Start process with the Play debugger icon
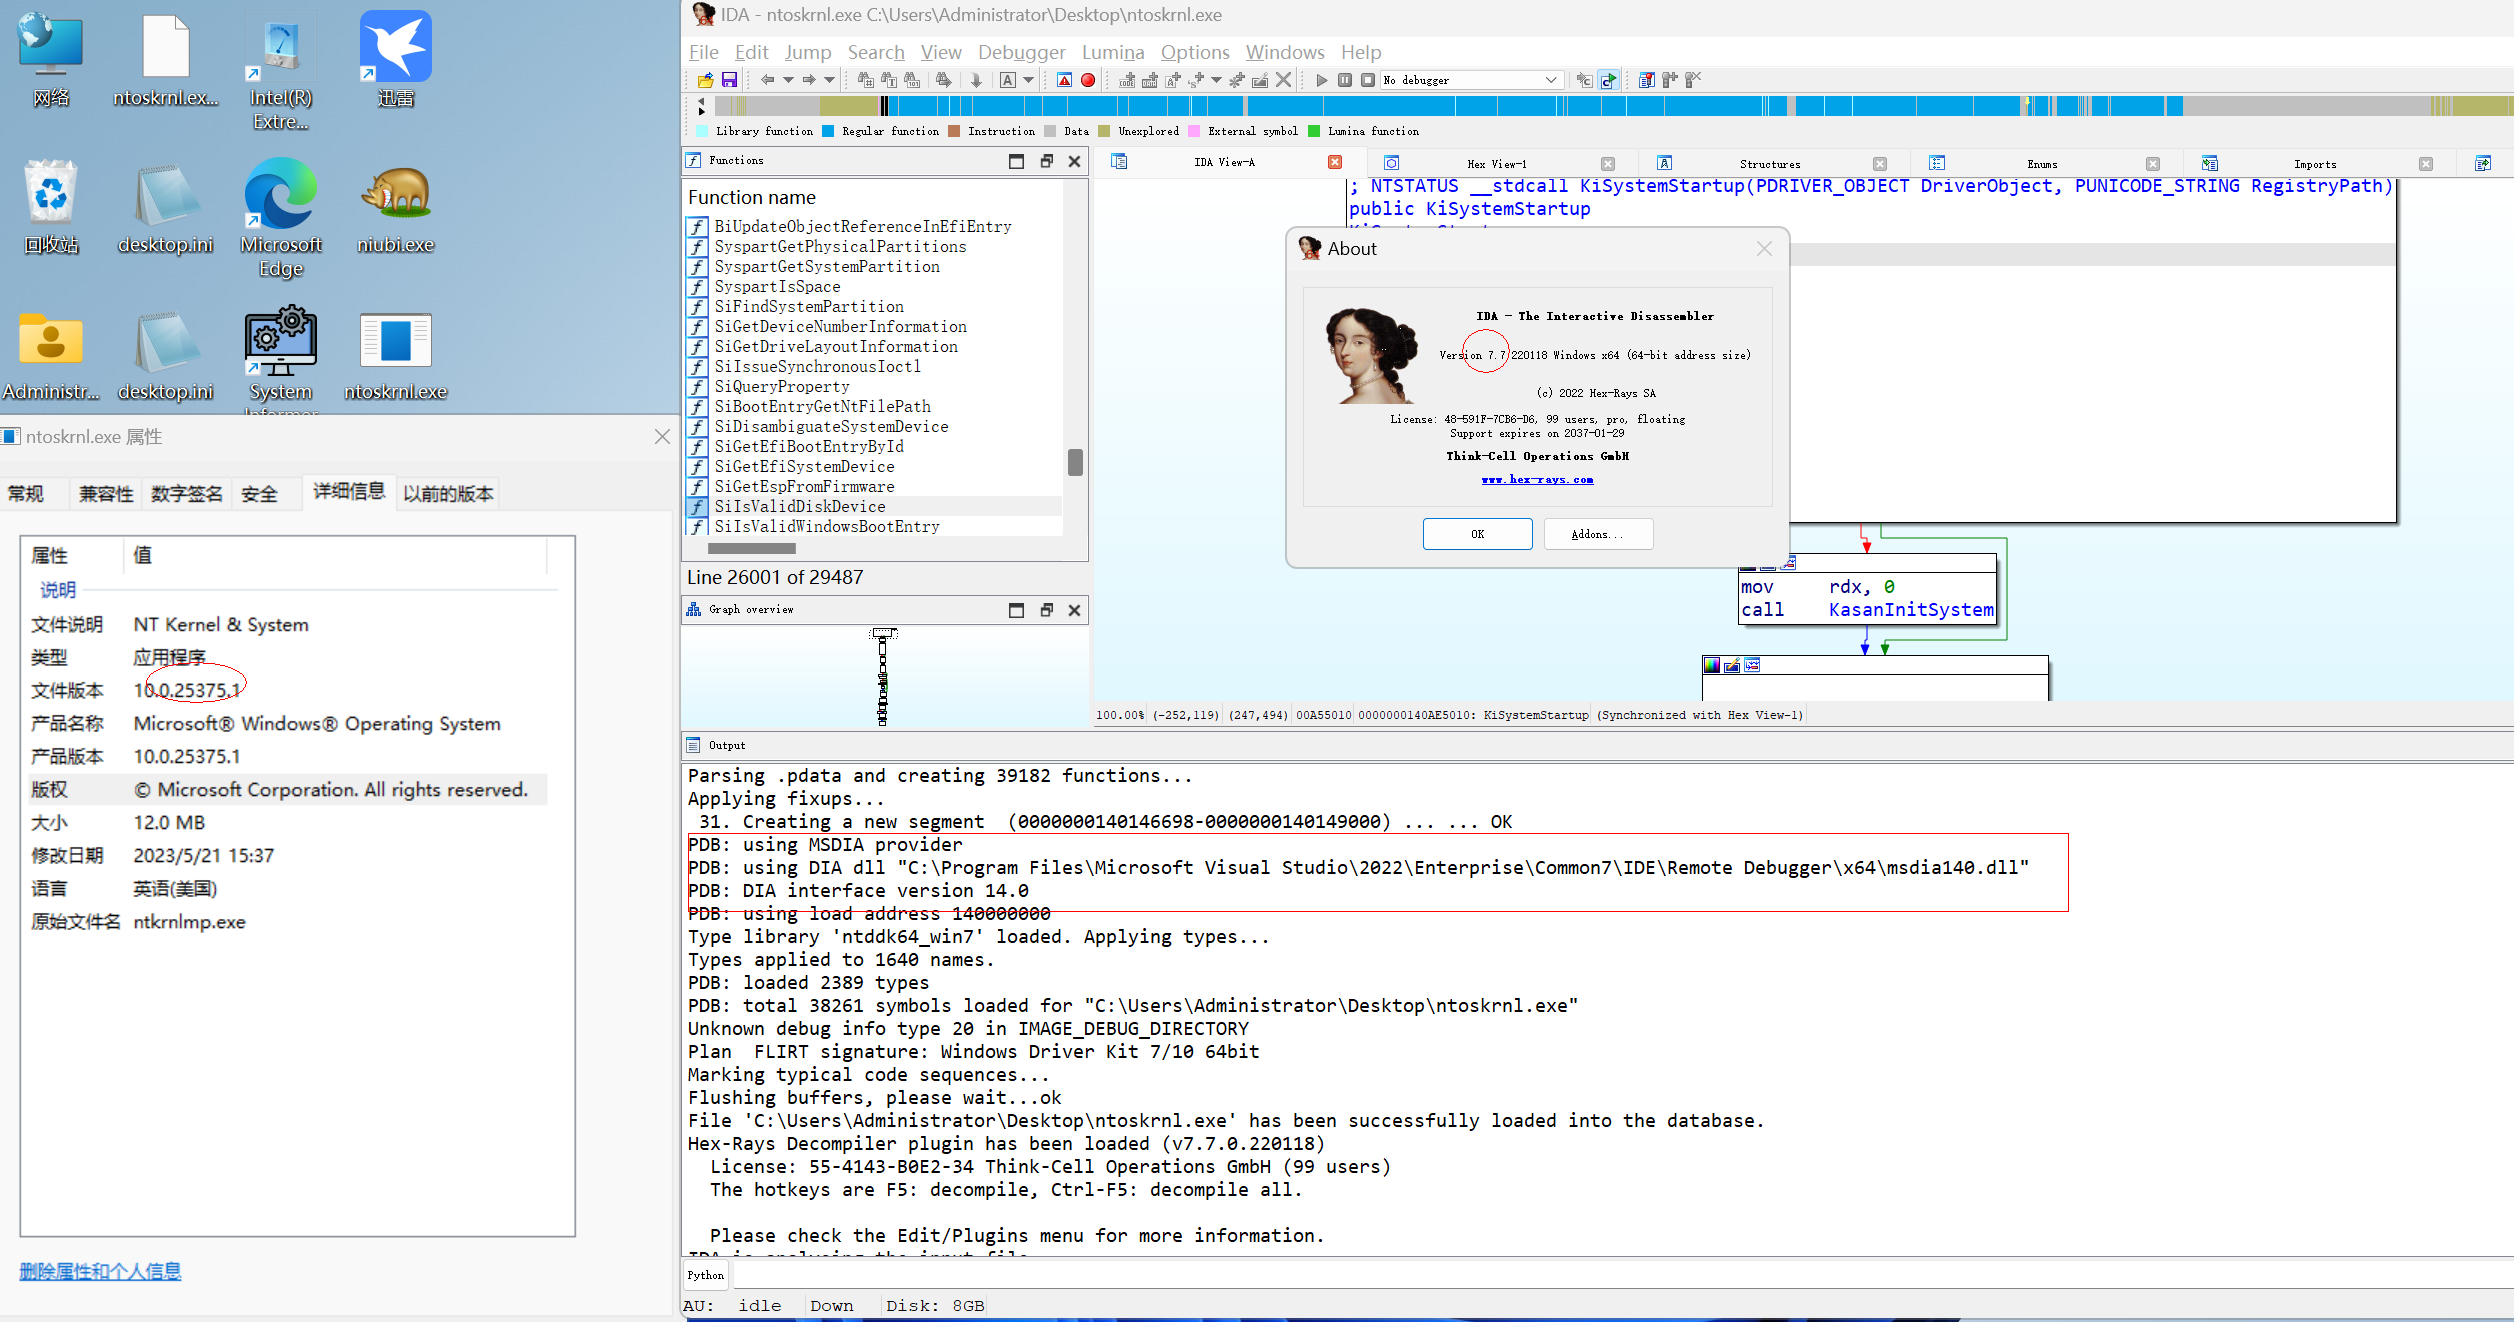2514x1322 pixels. pyautogui.click(x=1322, y=80)
